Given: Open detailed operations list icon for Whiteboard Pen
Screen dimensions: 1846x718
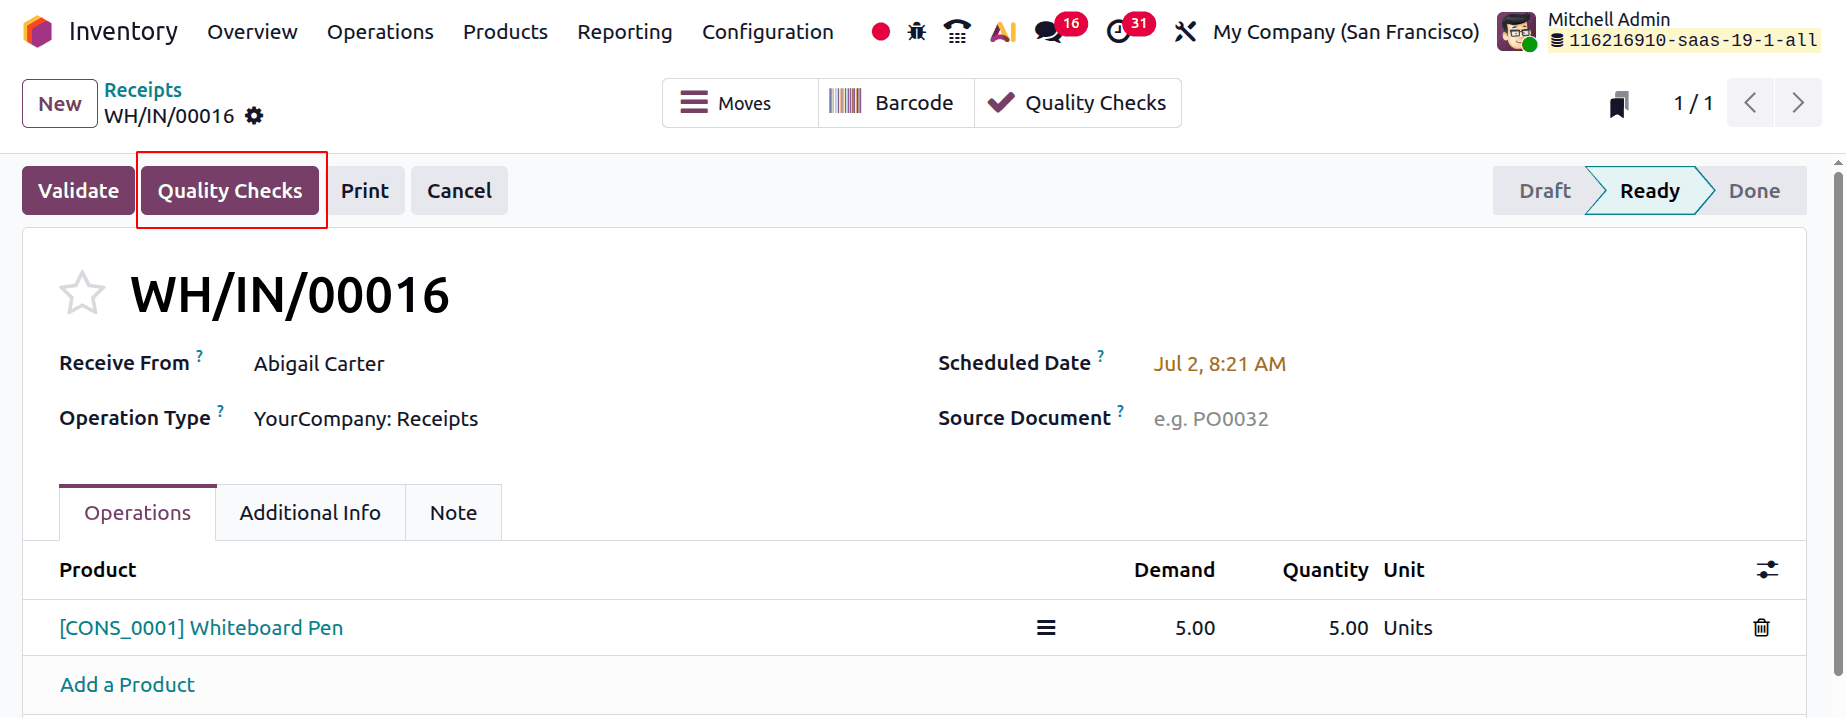Looking at the screenshot, I should [1046, 628].
